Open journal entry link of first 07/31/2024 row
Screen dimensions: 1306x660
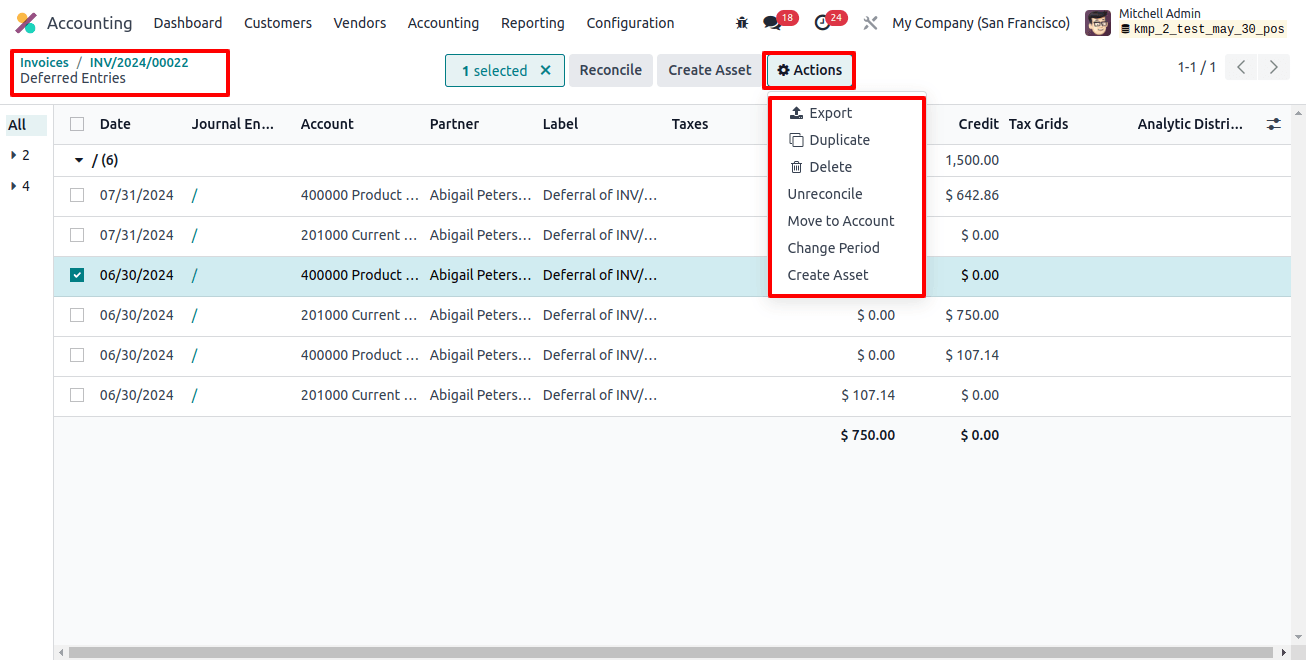194,195
